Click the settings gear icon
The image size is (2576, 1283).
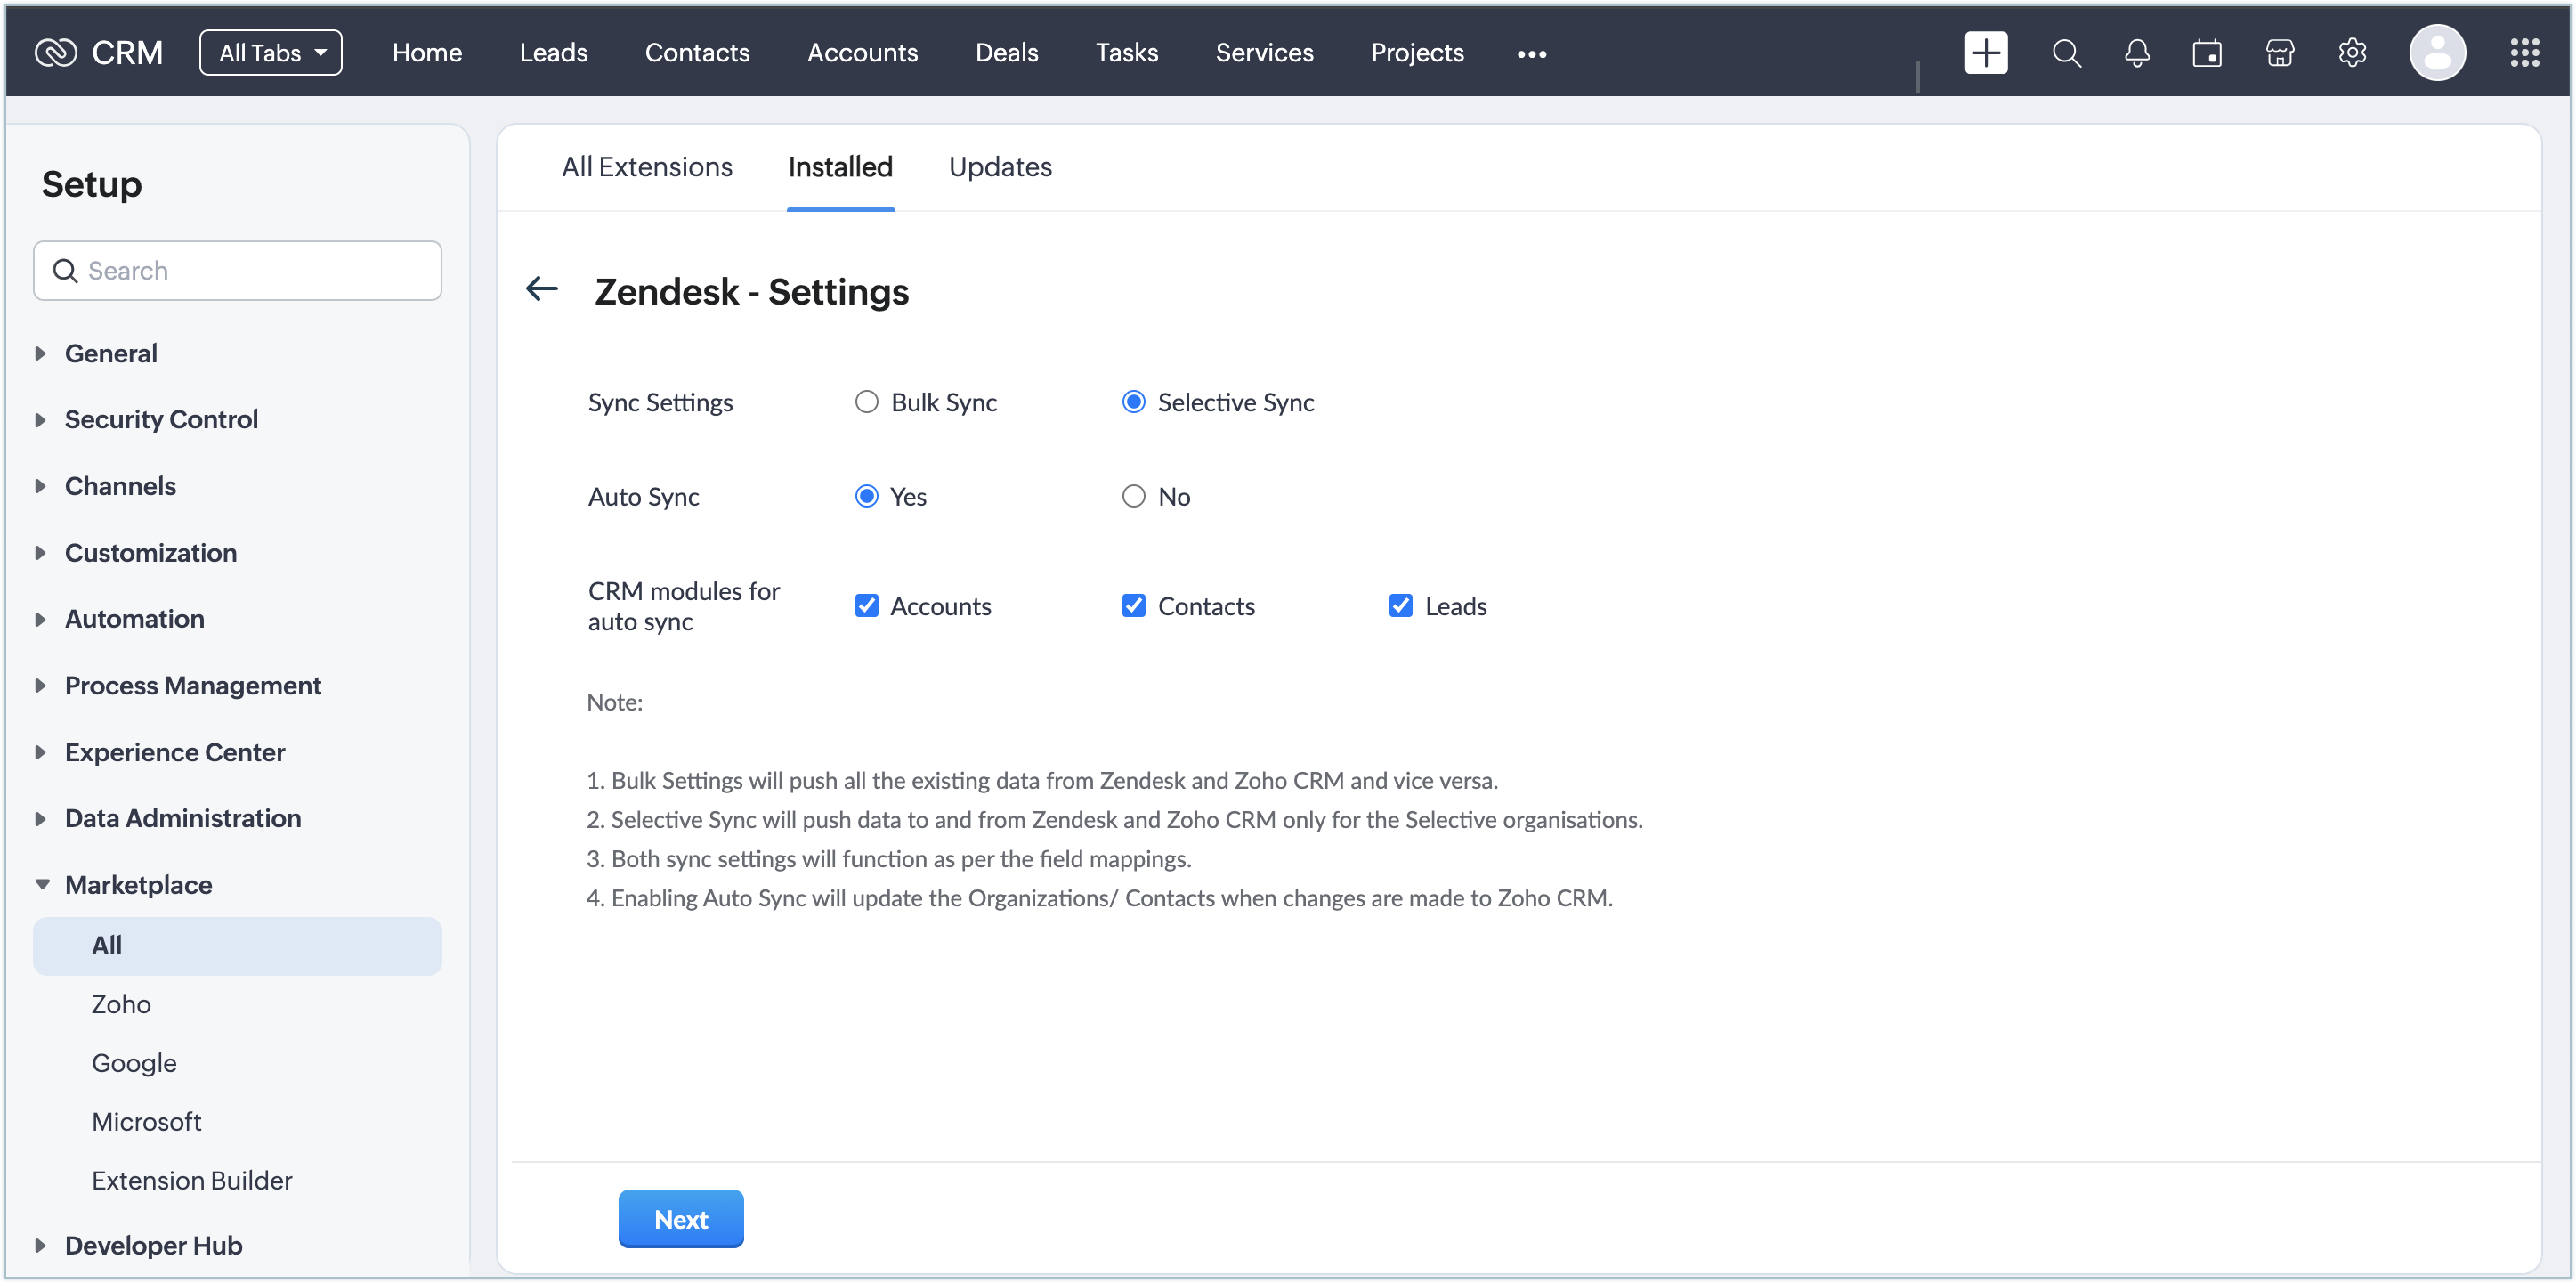coord(2352,52)
